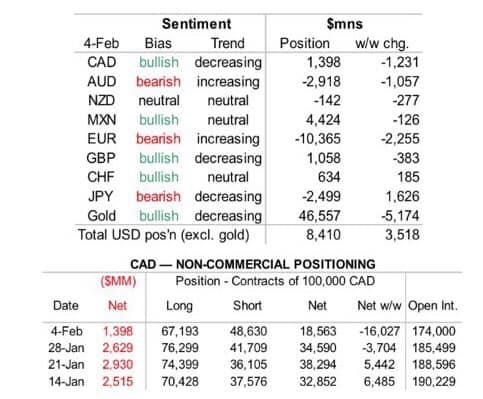Select the AUD bearish bias cell
This screenshot has height=399, width=483.
pyautogui.click(x=159, y=82)
